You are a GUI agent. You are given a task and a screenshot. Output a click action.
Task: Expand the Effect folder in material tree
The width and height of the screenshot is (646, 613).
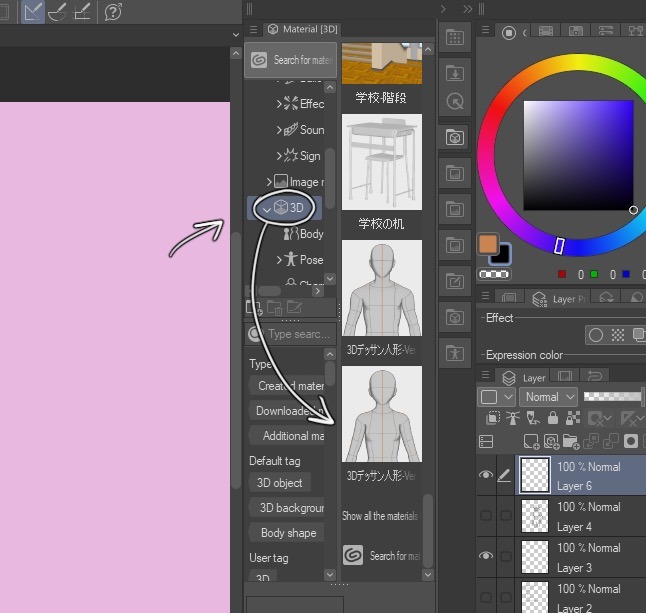[x=279, y=104]
